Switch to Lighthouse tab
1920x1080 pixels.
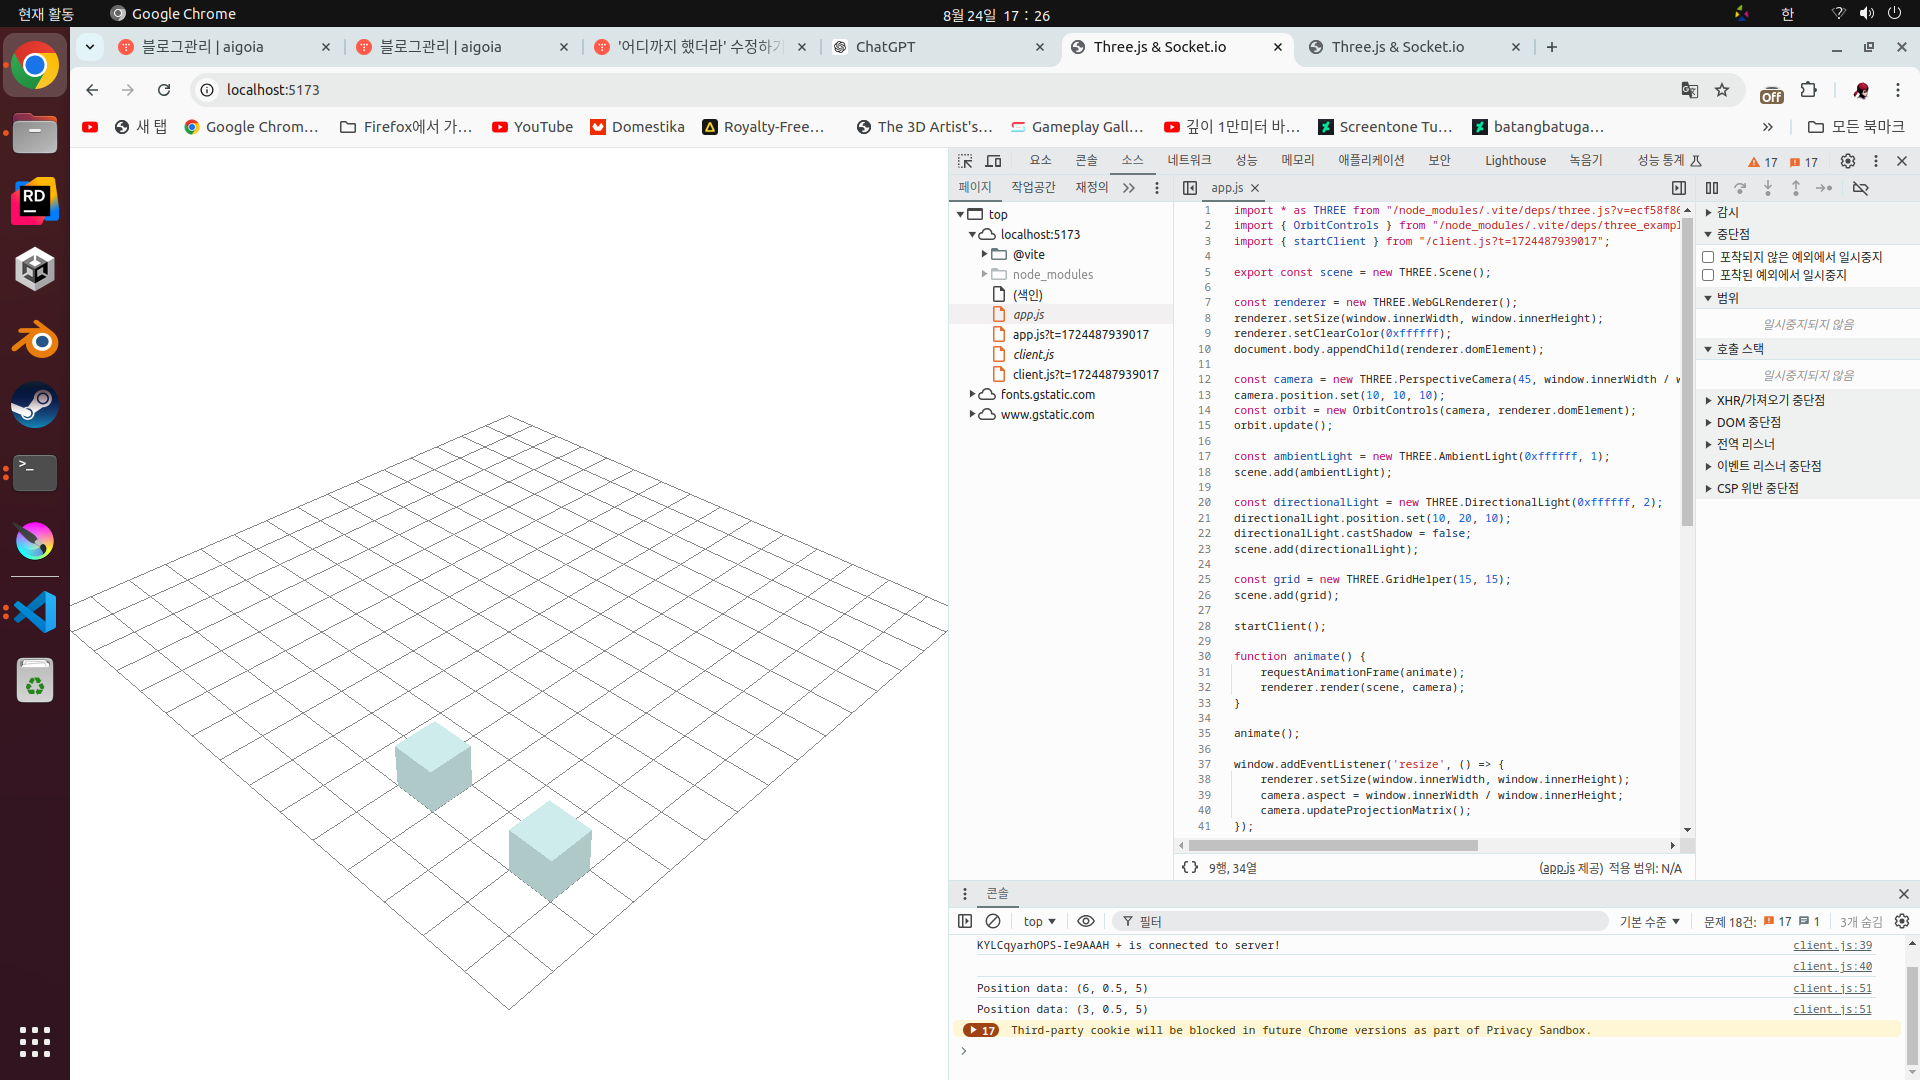tap(1515, 160)
